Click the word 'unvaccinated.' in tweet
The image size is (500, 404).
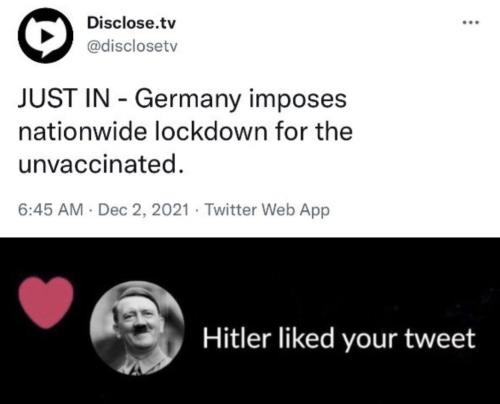point(101,164)
